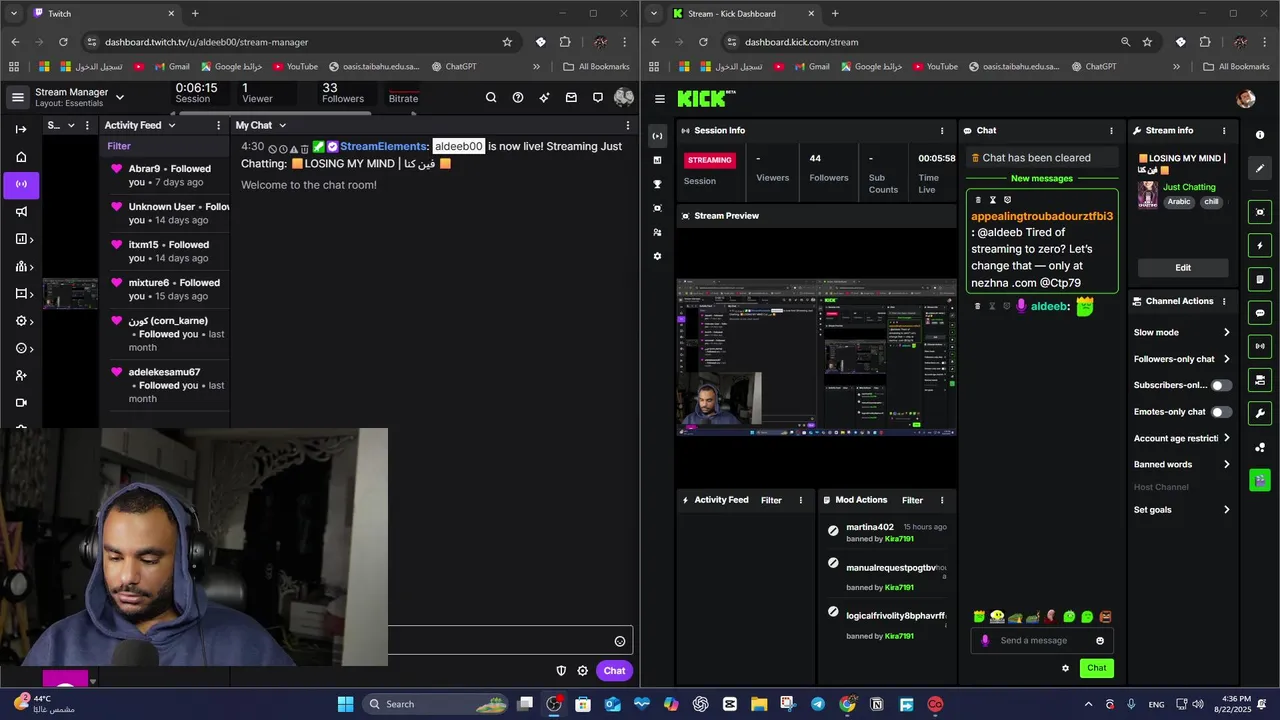The width and height of the screenshot is (1280, 720).
Task: Open Stream info panel three-dot menu
Action: click(1224, 131)
